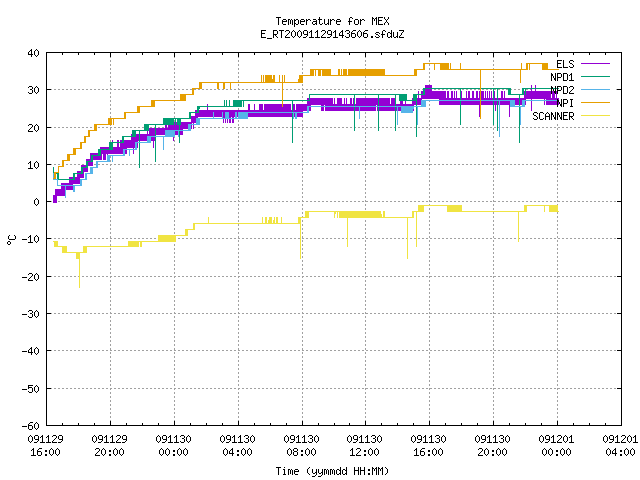Click the x-axis label 091130 12:00
This screenshot has height=480, width=640.
click(x=365, y=446)
